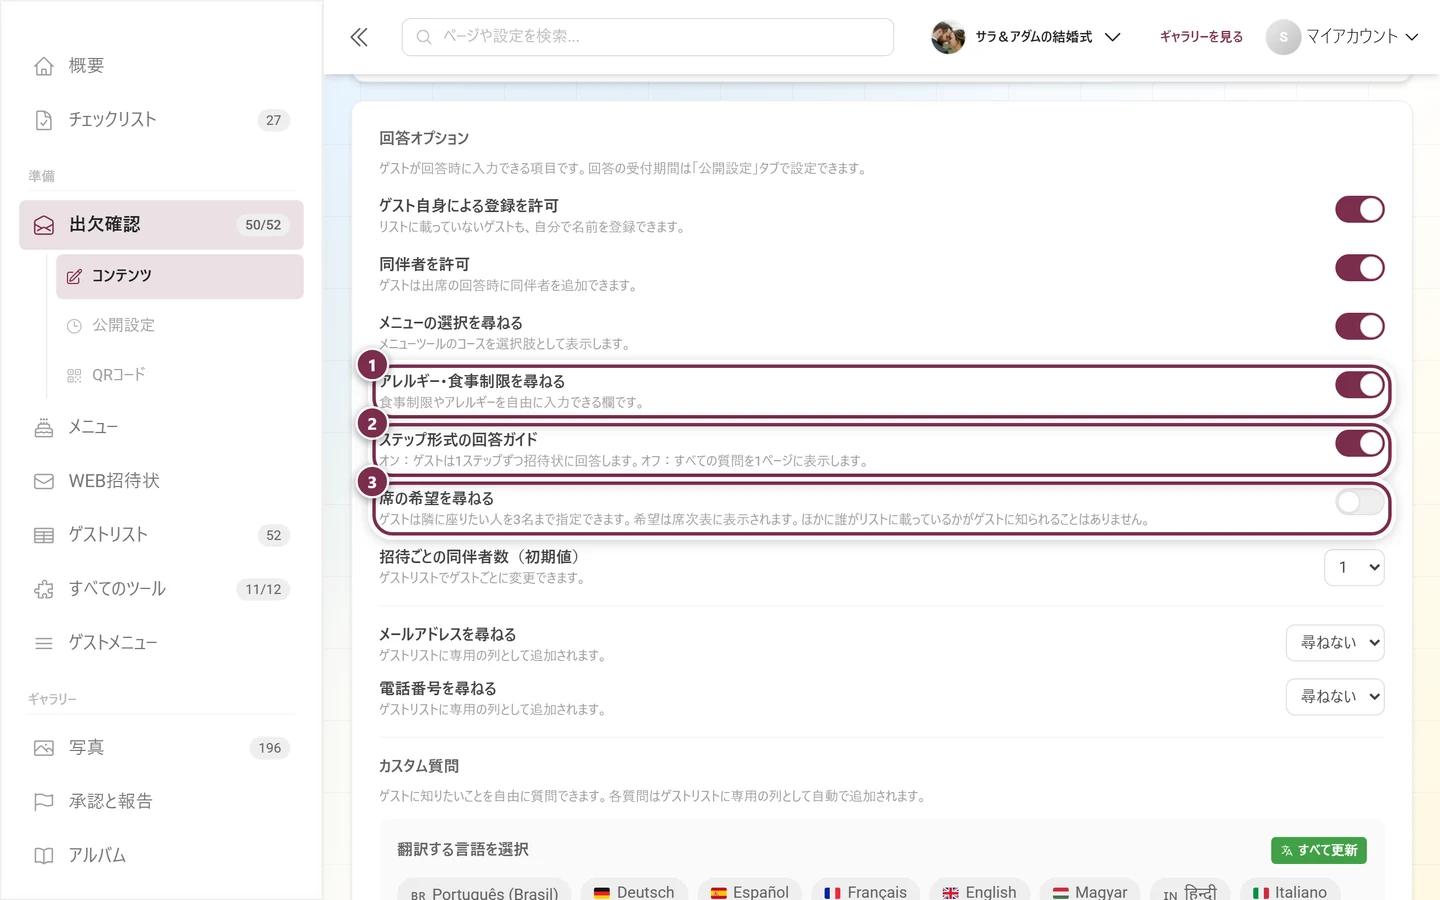Toggle メニューの選択を尋ねる switch
1440x900 pixels.
[x=1360, y=326]
